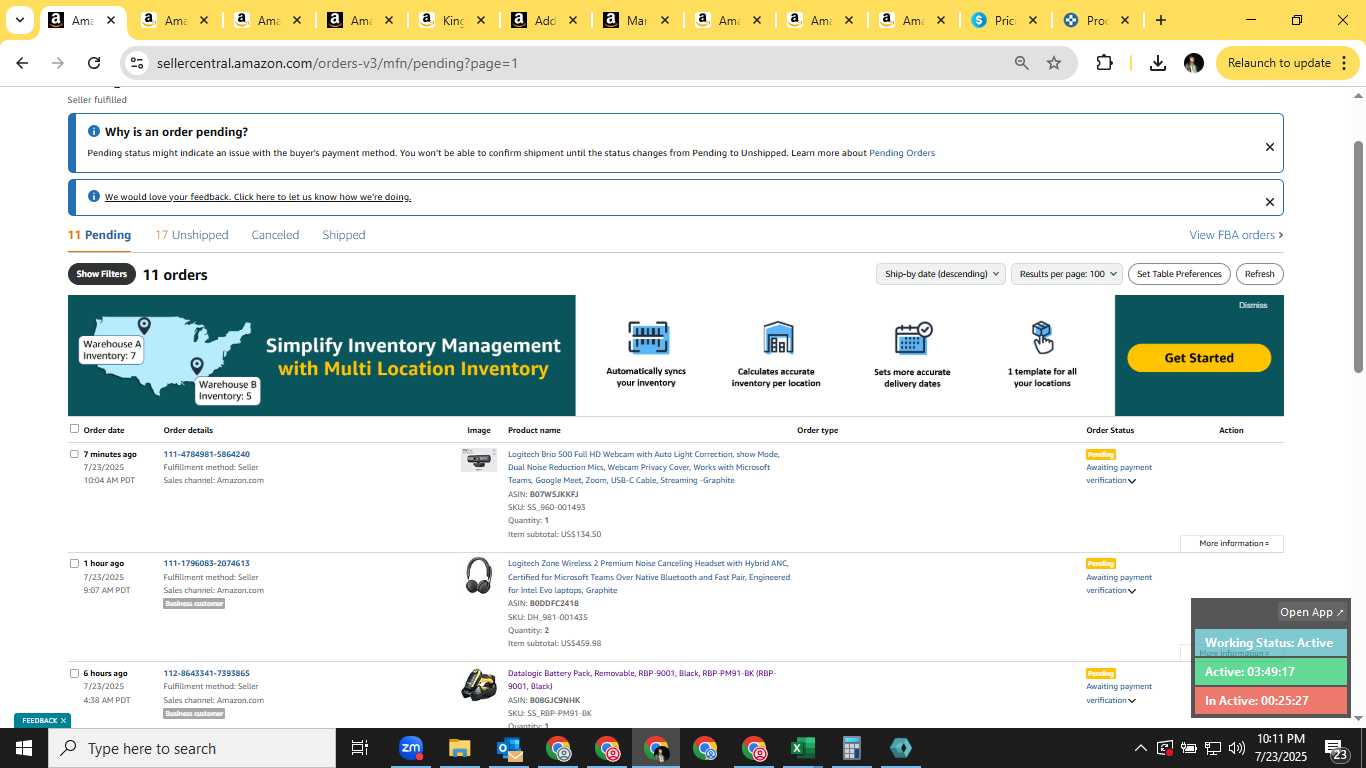Viewport: 1366px width, 768px height.
Task: Select order 112-8643341-7393865 checkbox
Action: (74, 673)
